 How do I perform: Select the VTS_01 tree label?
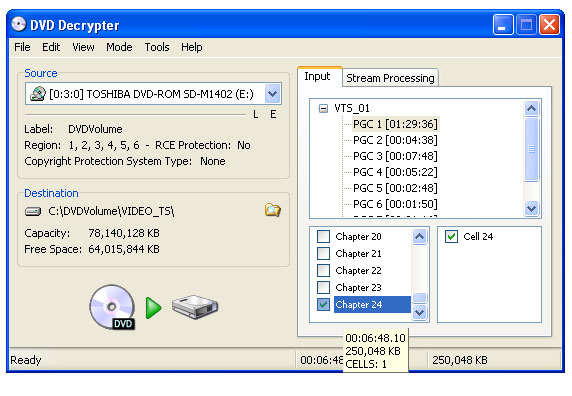tap(352, 108)
